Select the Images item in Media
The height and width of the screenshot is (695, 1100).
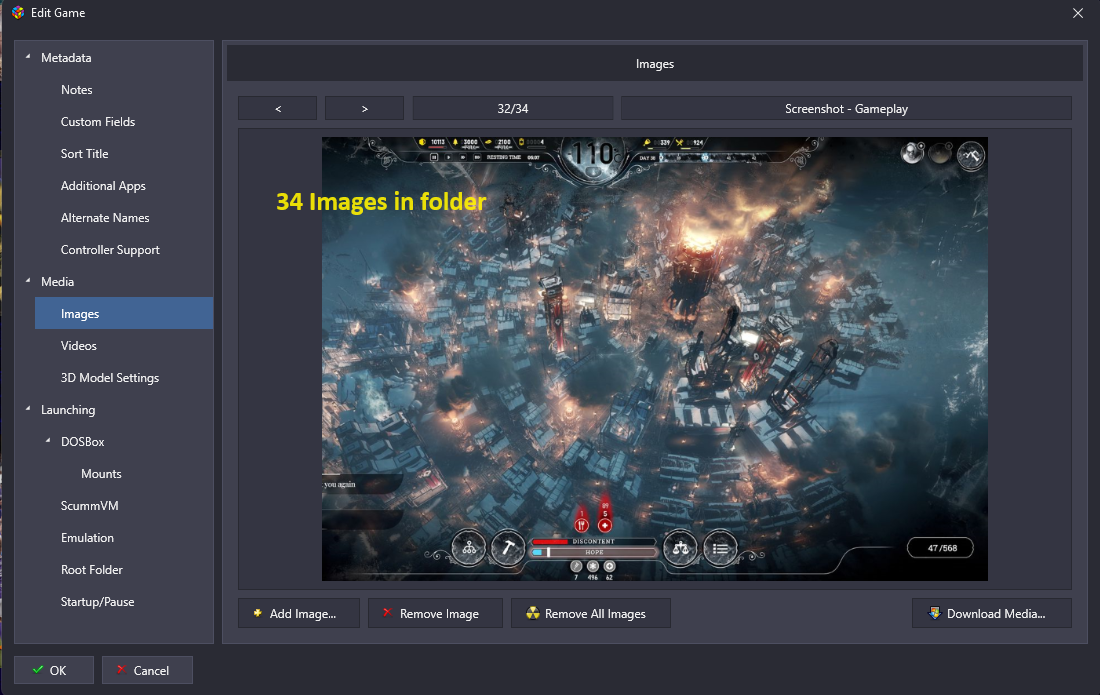tap(124, 313)
